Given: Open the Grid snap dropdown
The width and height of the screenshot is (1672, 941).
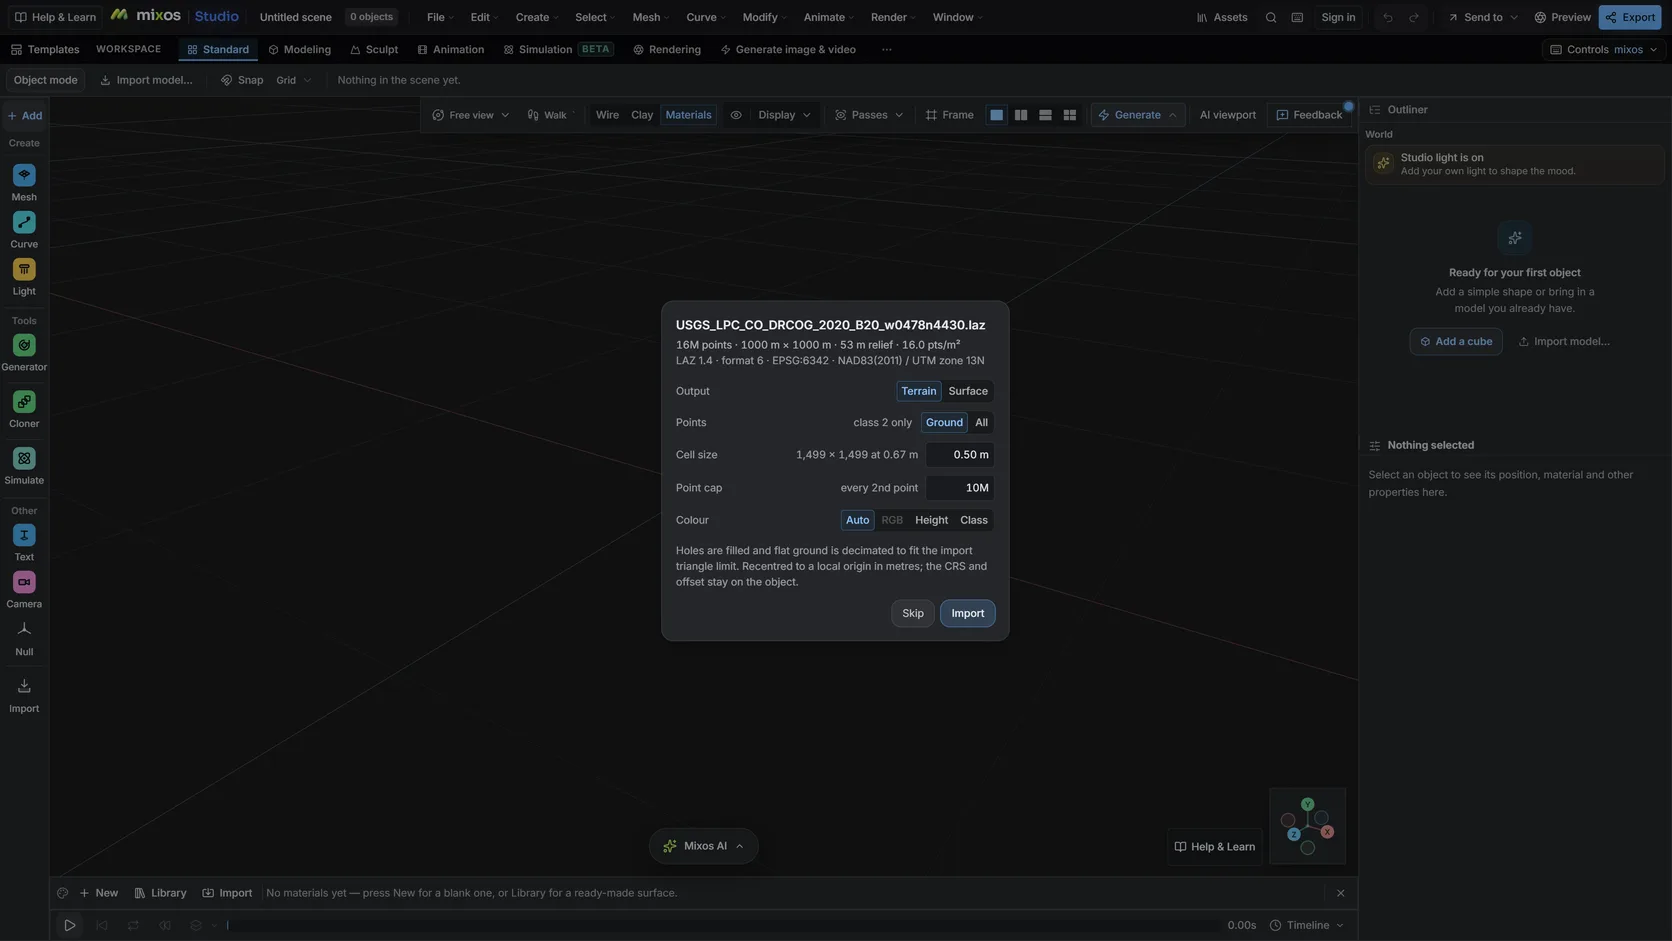Looking at the screenshot, I should pyautogui.click(x=294, y=80).
